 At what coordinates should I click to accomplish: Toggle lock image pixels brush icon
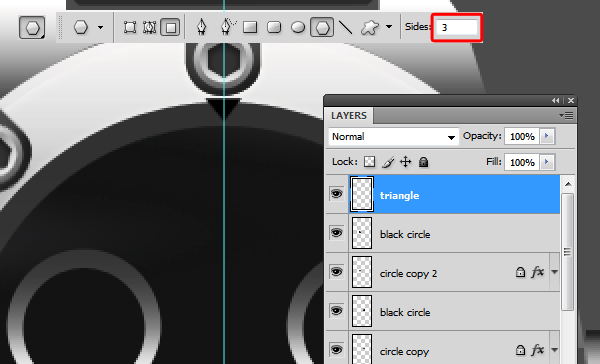[x=388, y=162]
